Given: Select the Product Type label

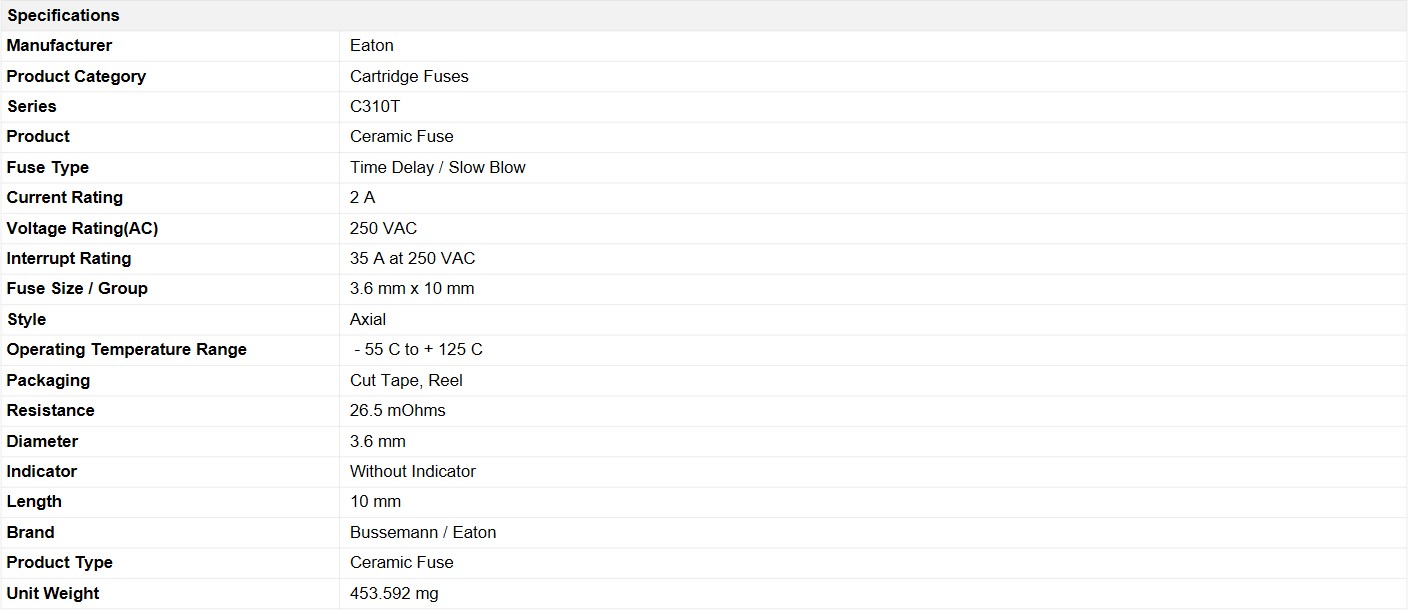Looking at the screenshot, I should (x=60, y=562).
